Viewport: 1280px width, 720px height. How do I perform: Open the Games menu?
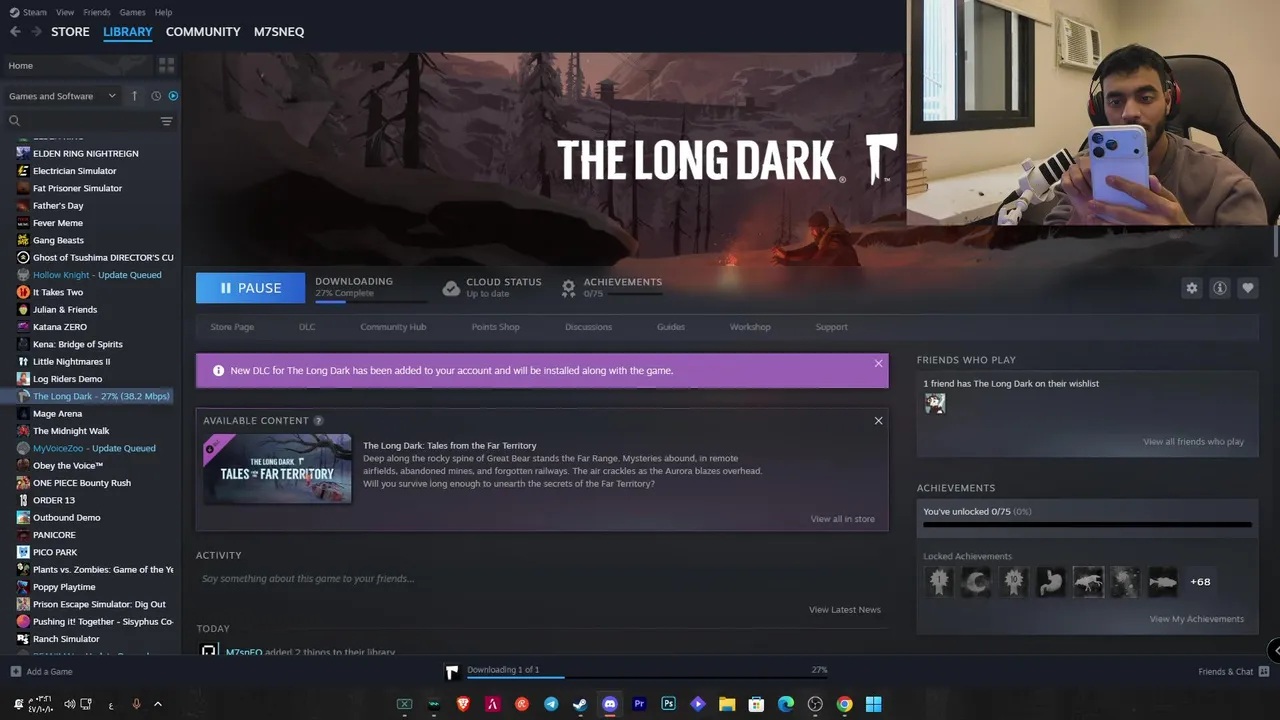click(x=132, y=12)
